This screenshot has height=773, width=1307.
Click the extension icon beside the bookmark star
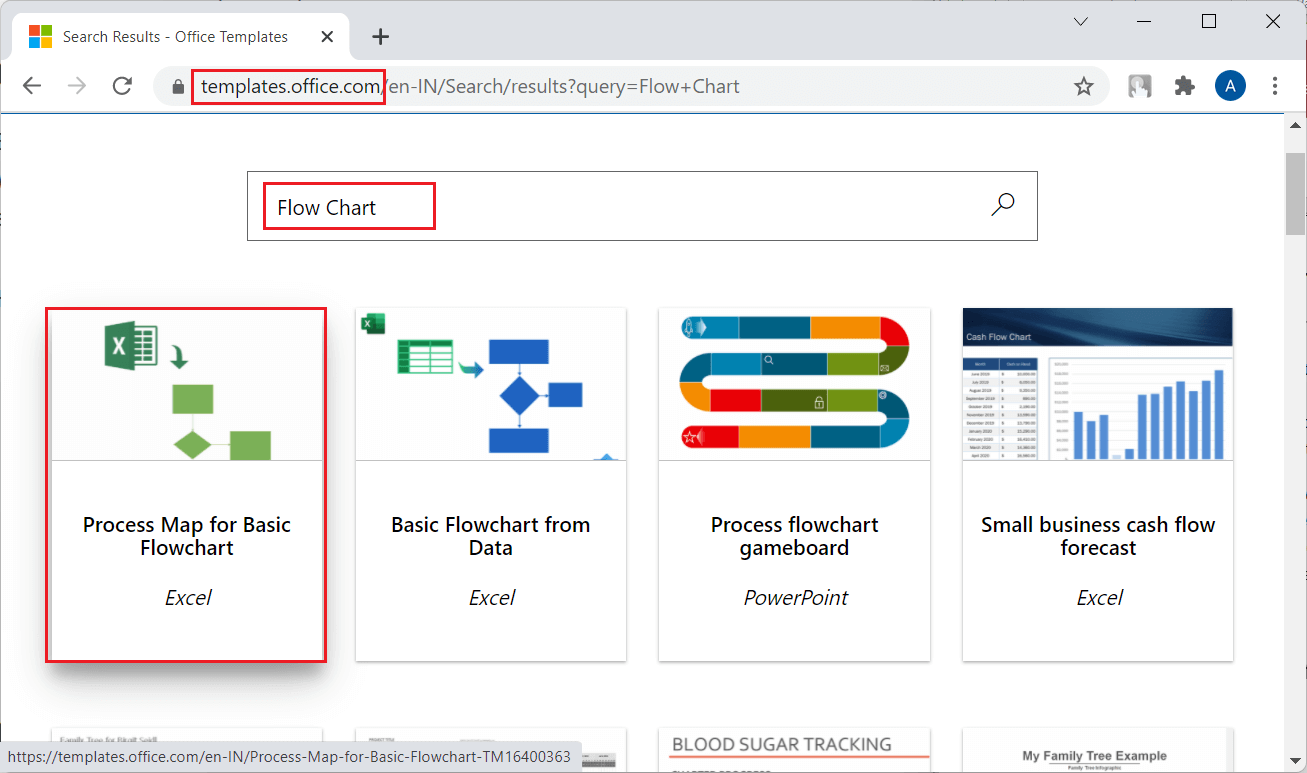(1140, 86)
